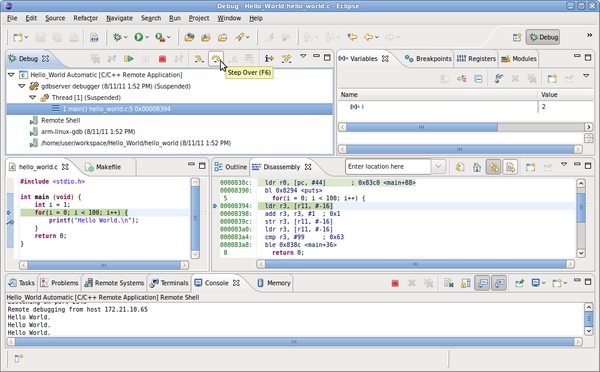Click the Console horizontal scrollbar

tap(294, 342)
